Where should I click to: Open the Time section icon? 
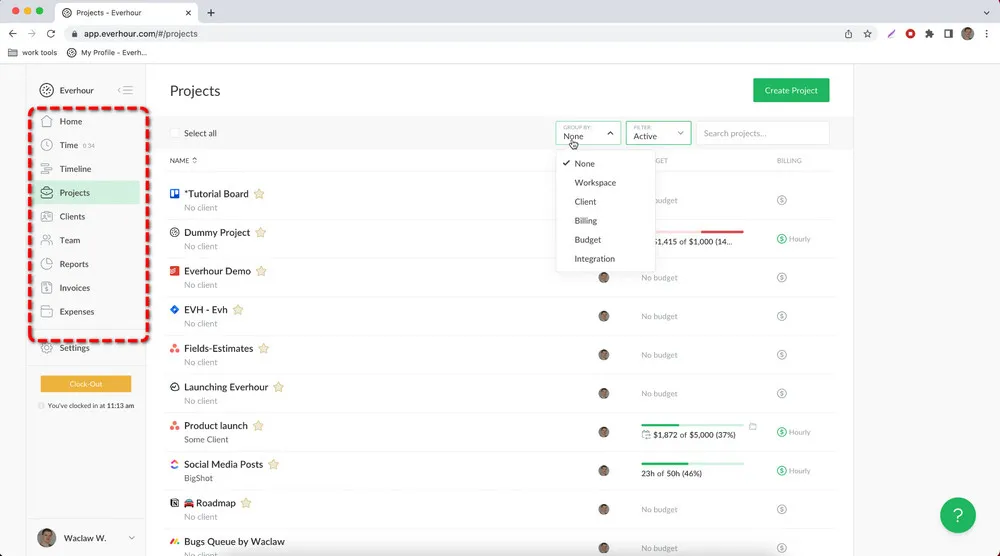click(x=47, y=145)
